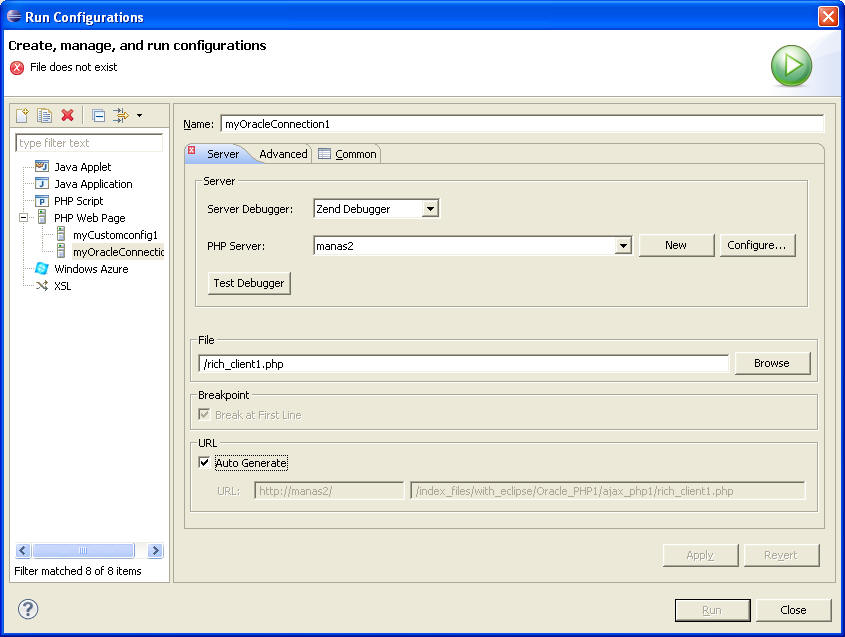Click 'Filter matched 8 of 8 items' text

point(78,571)
